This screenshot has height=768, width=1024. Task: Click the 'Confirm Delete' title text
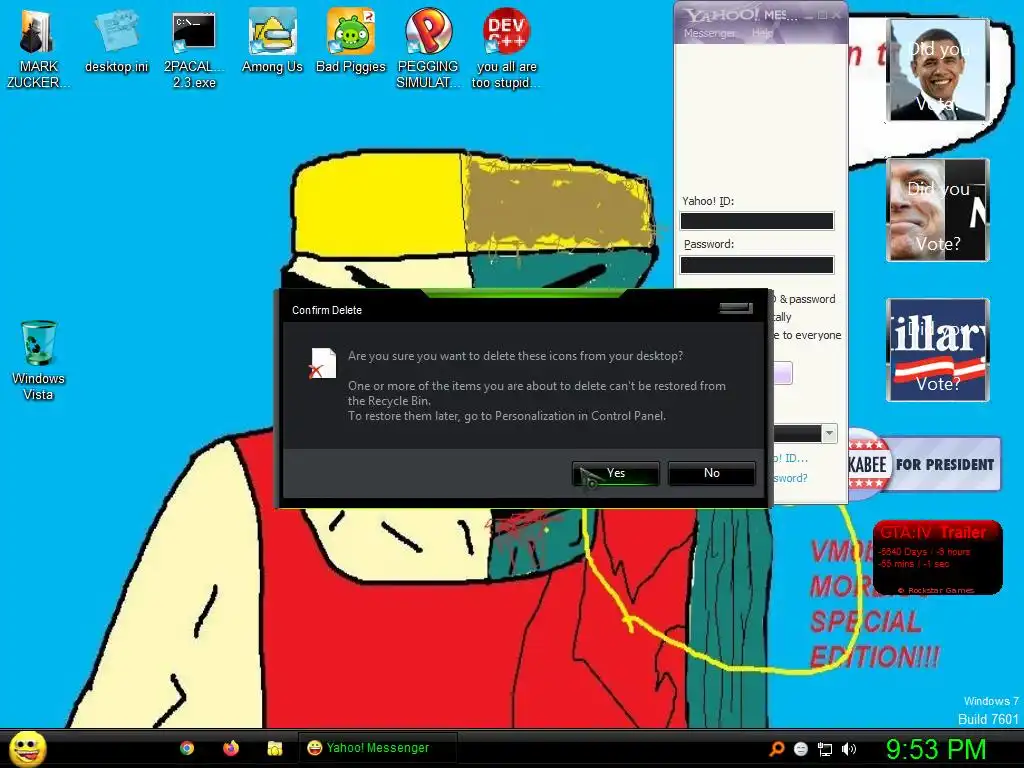click(x=327, y=310)
